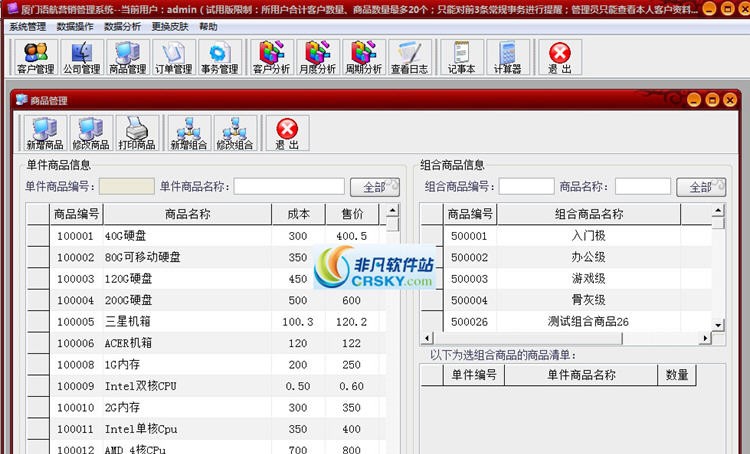
Task: Click price value 400.5
Action: (352, 236)
